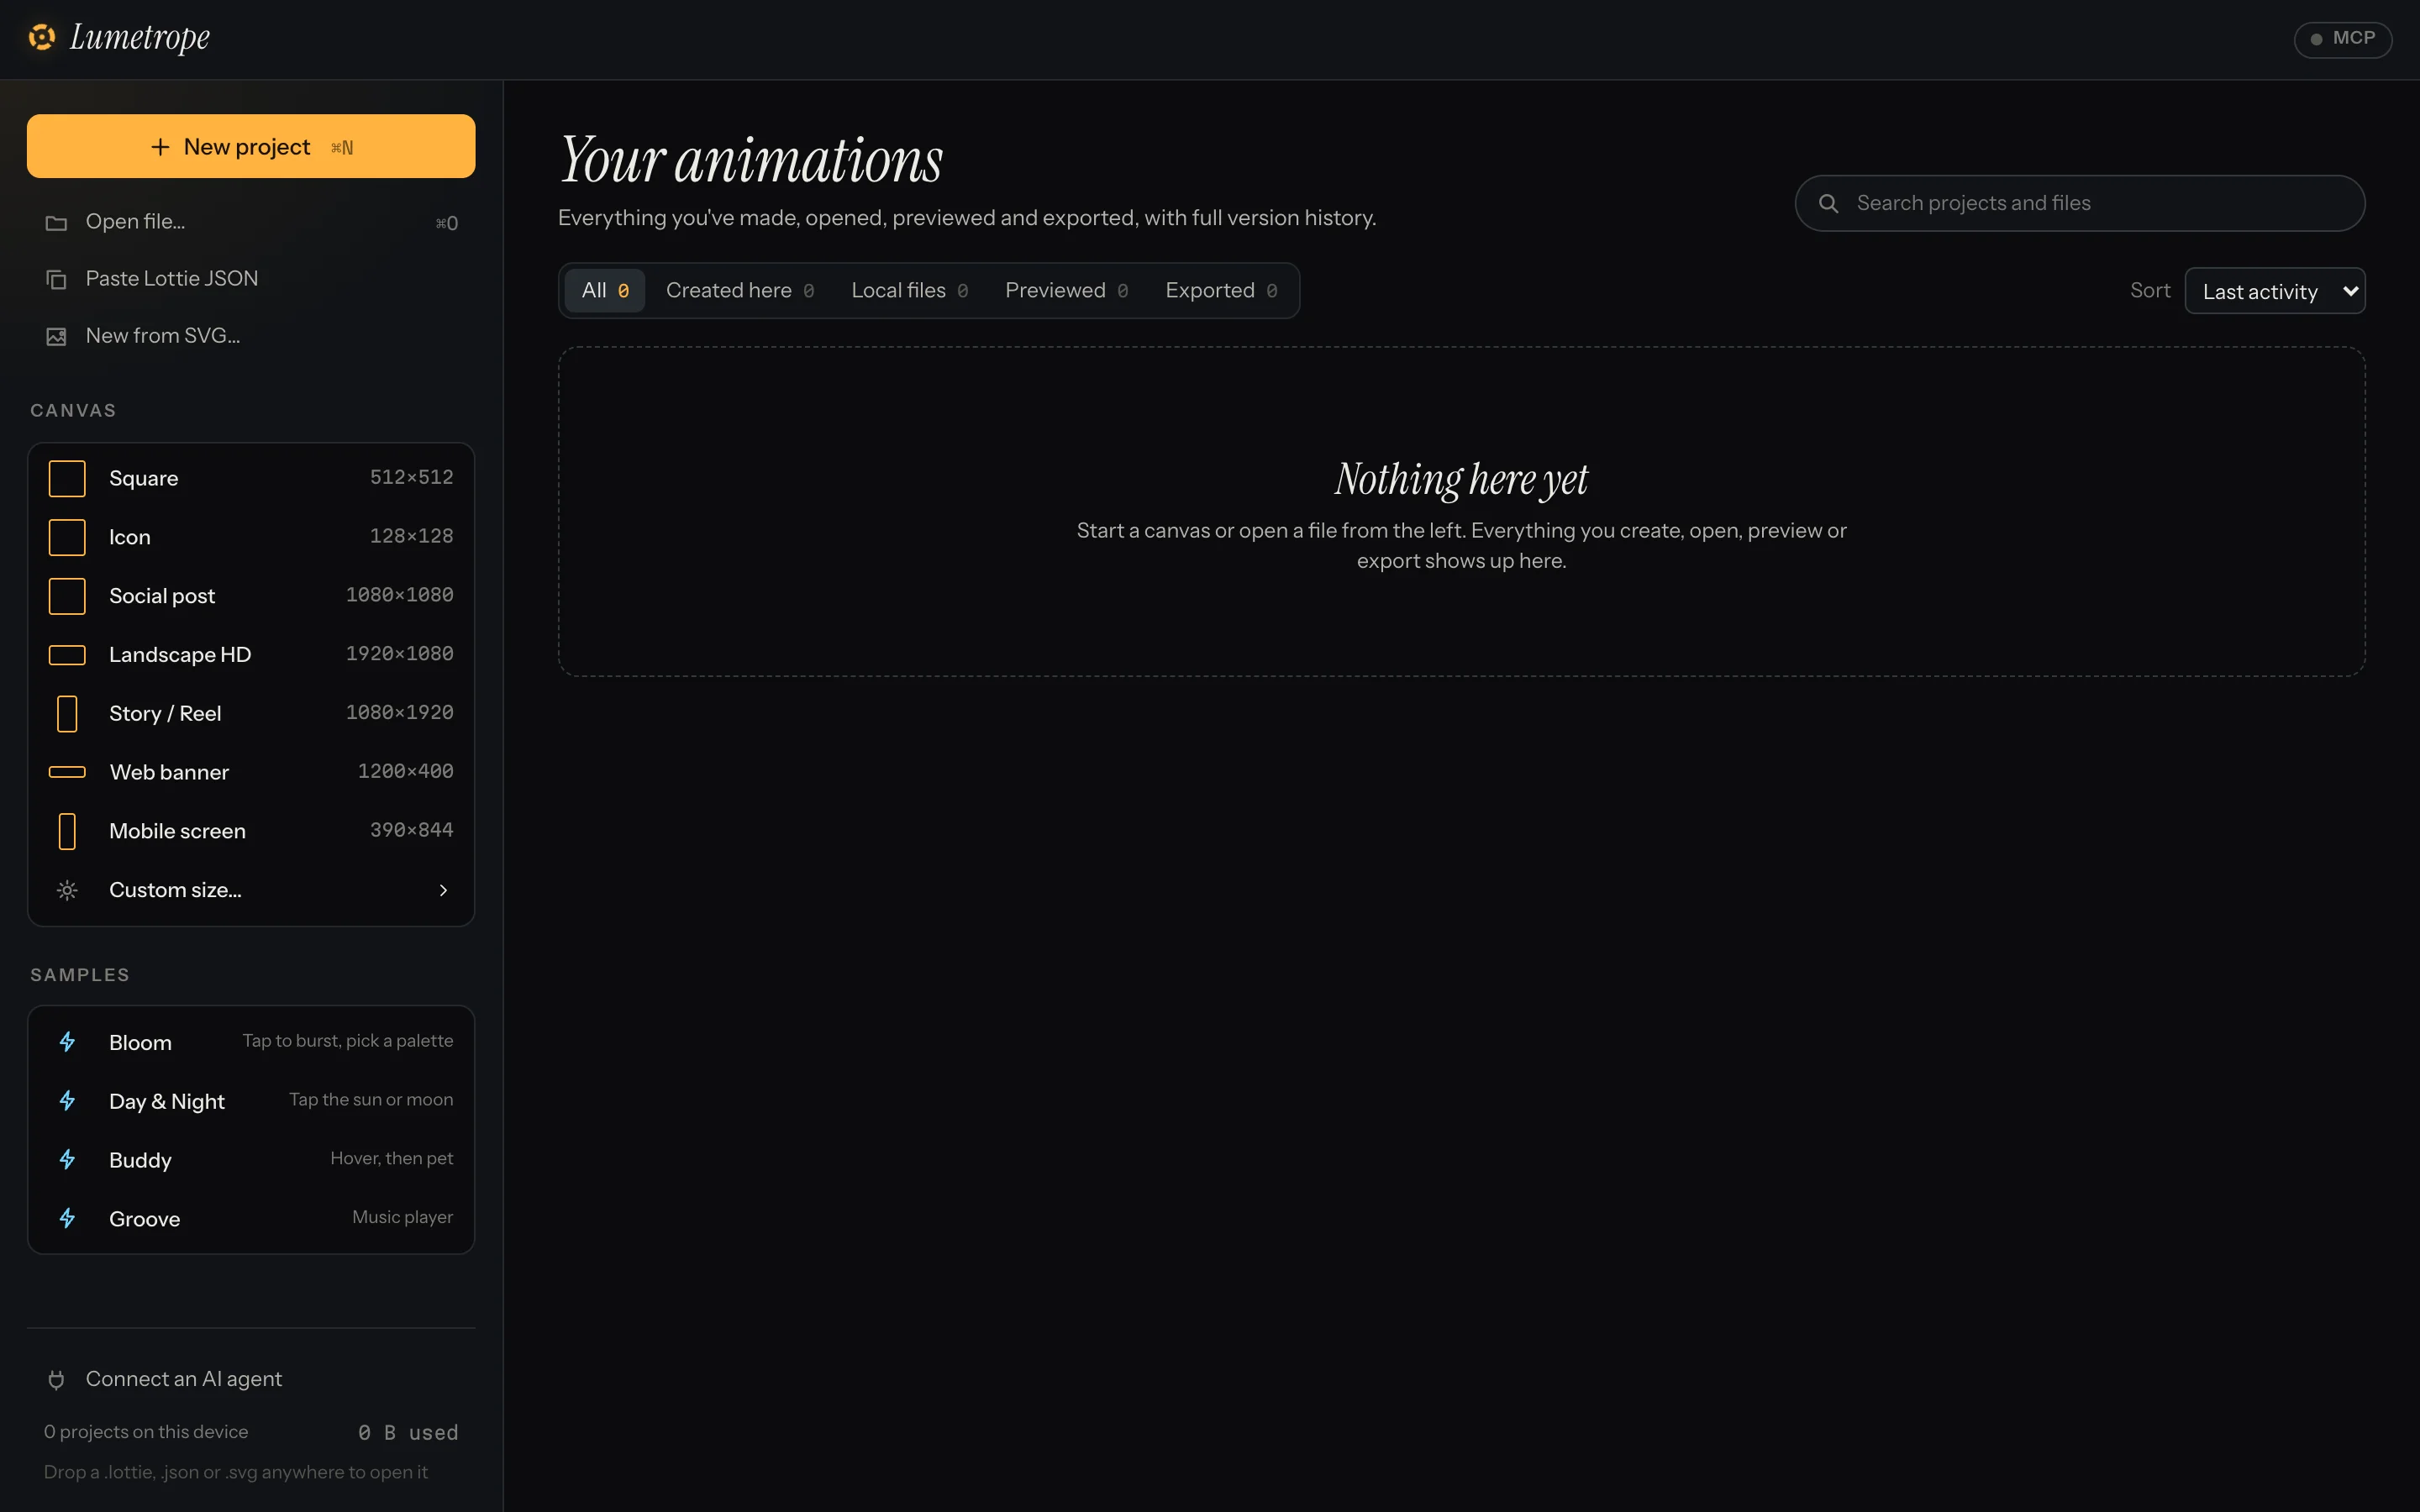Image resolution: width=2420 pixels, height=1512 pixels.
Task: Click the 390×844 size for Mobile screen
Action: (x=411, y=830)
